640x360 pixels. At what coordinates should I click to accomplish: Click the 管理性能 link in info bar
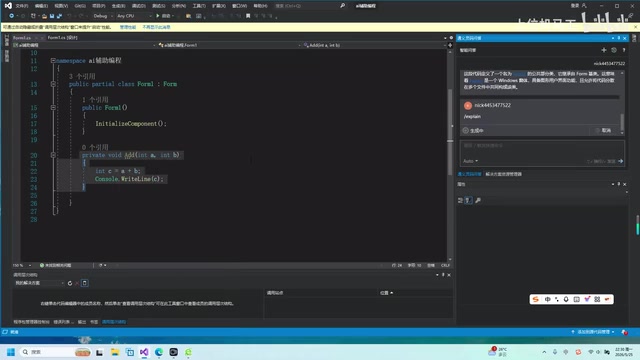tap(128, 27)
